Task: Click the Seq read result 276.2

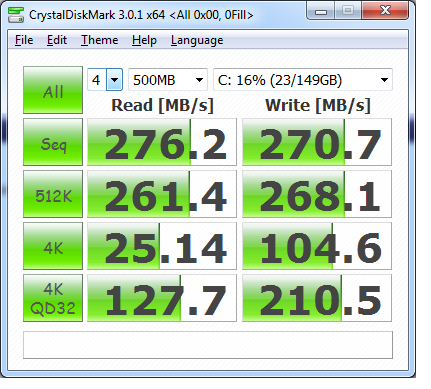Action: 162,142
